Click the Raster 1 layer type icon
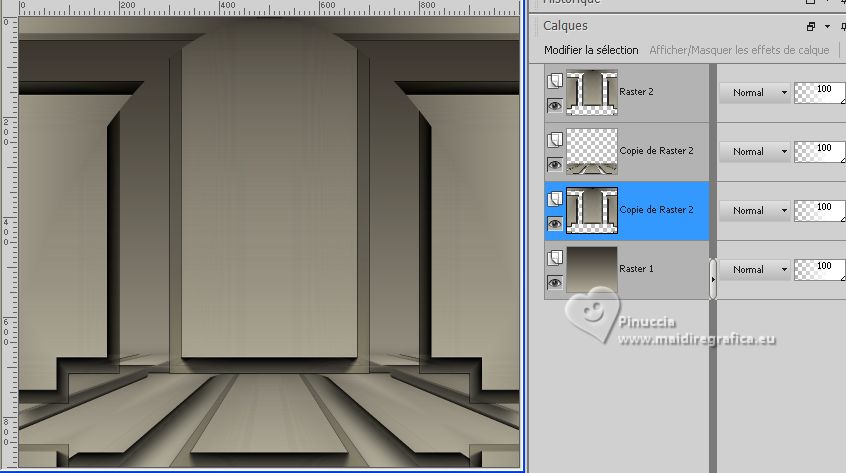This screenshot has height=473, width=846. point(555,258)
